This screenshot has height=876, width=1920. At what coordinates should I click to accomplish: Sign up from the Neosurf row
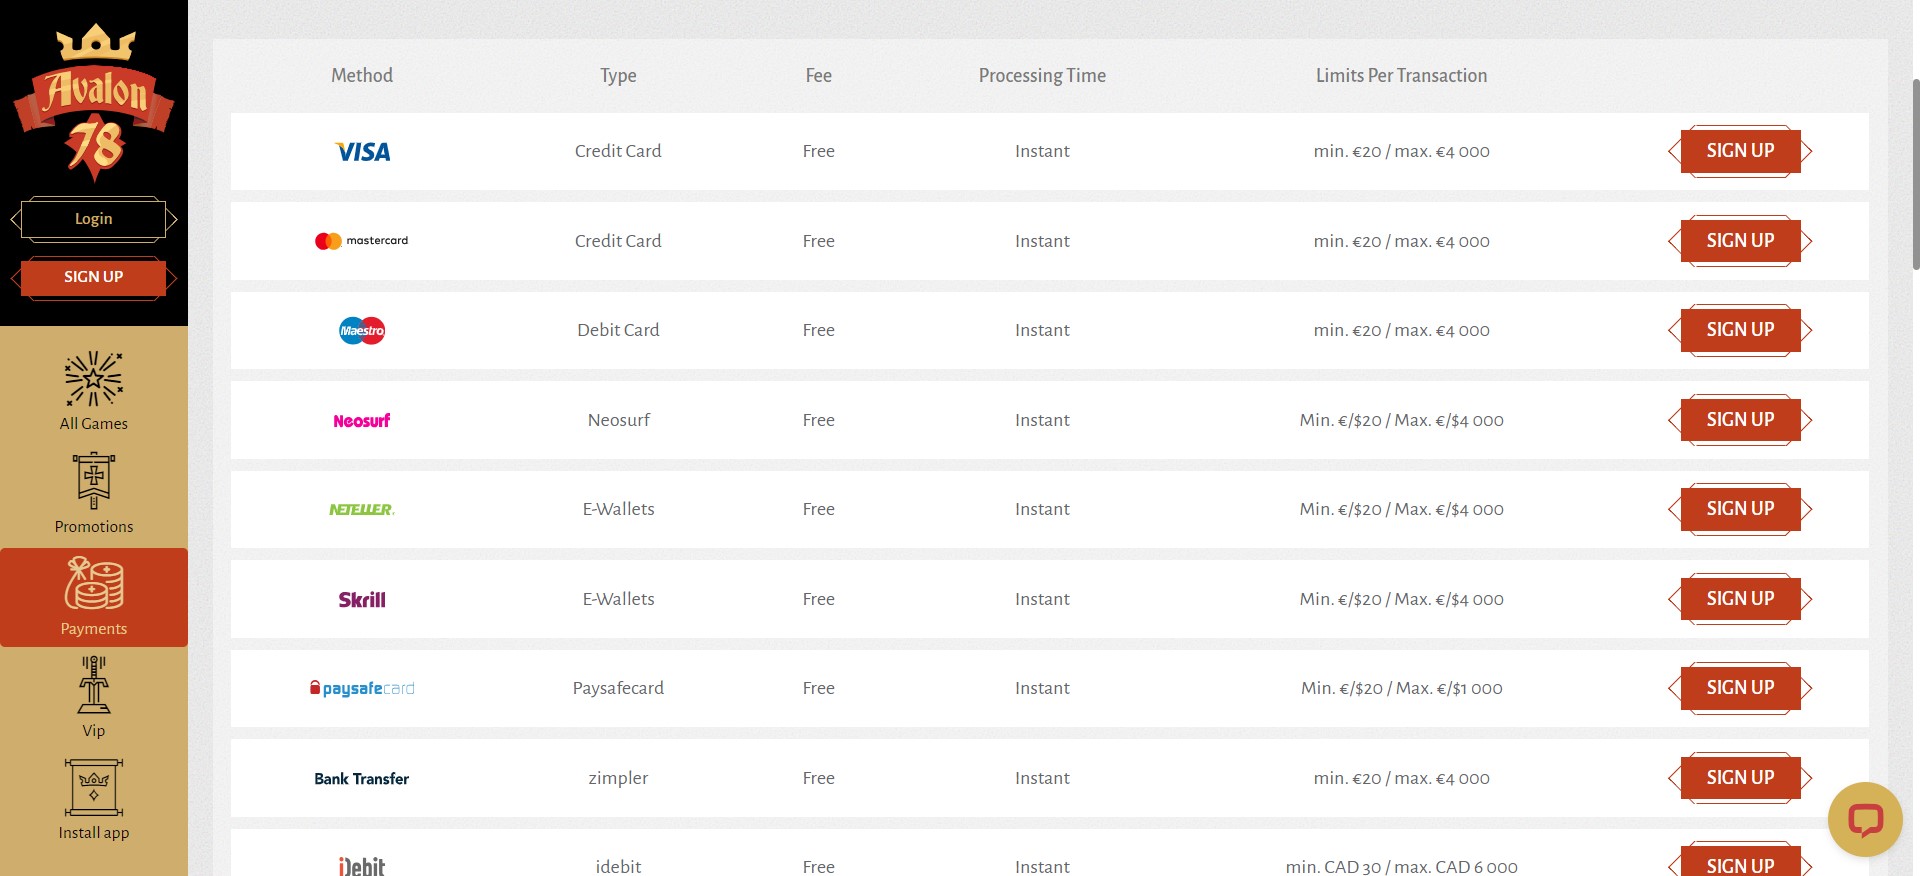[1740, 420]
